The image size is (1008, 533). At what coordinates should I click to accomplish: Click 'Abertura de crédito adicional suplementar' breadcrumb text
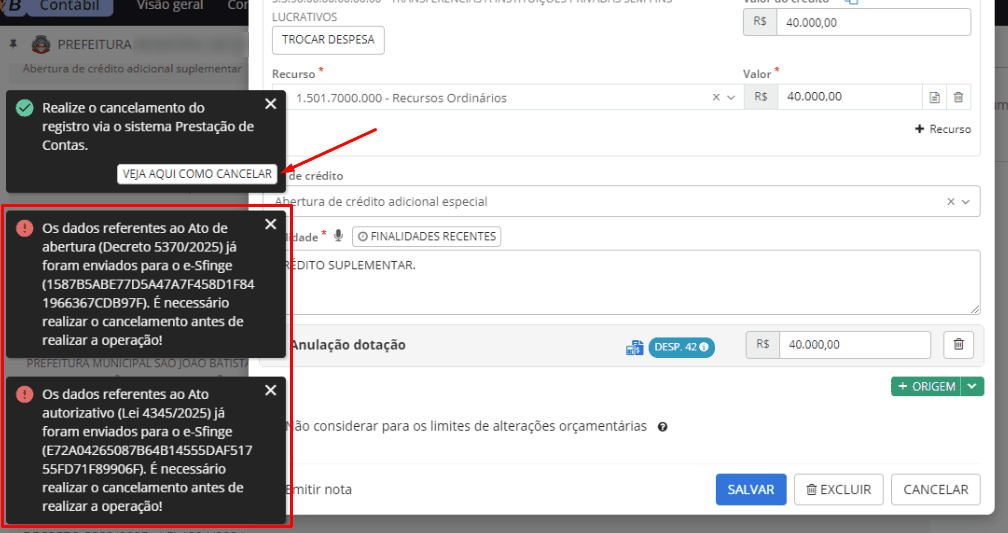pyautogui.click(x=132, y=69)
